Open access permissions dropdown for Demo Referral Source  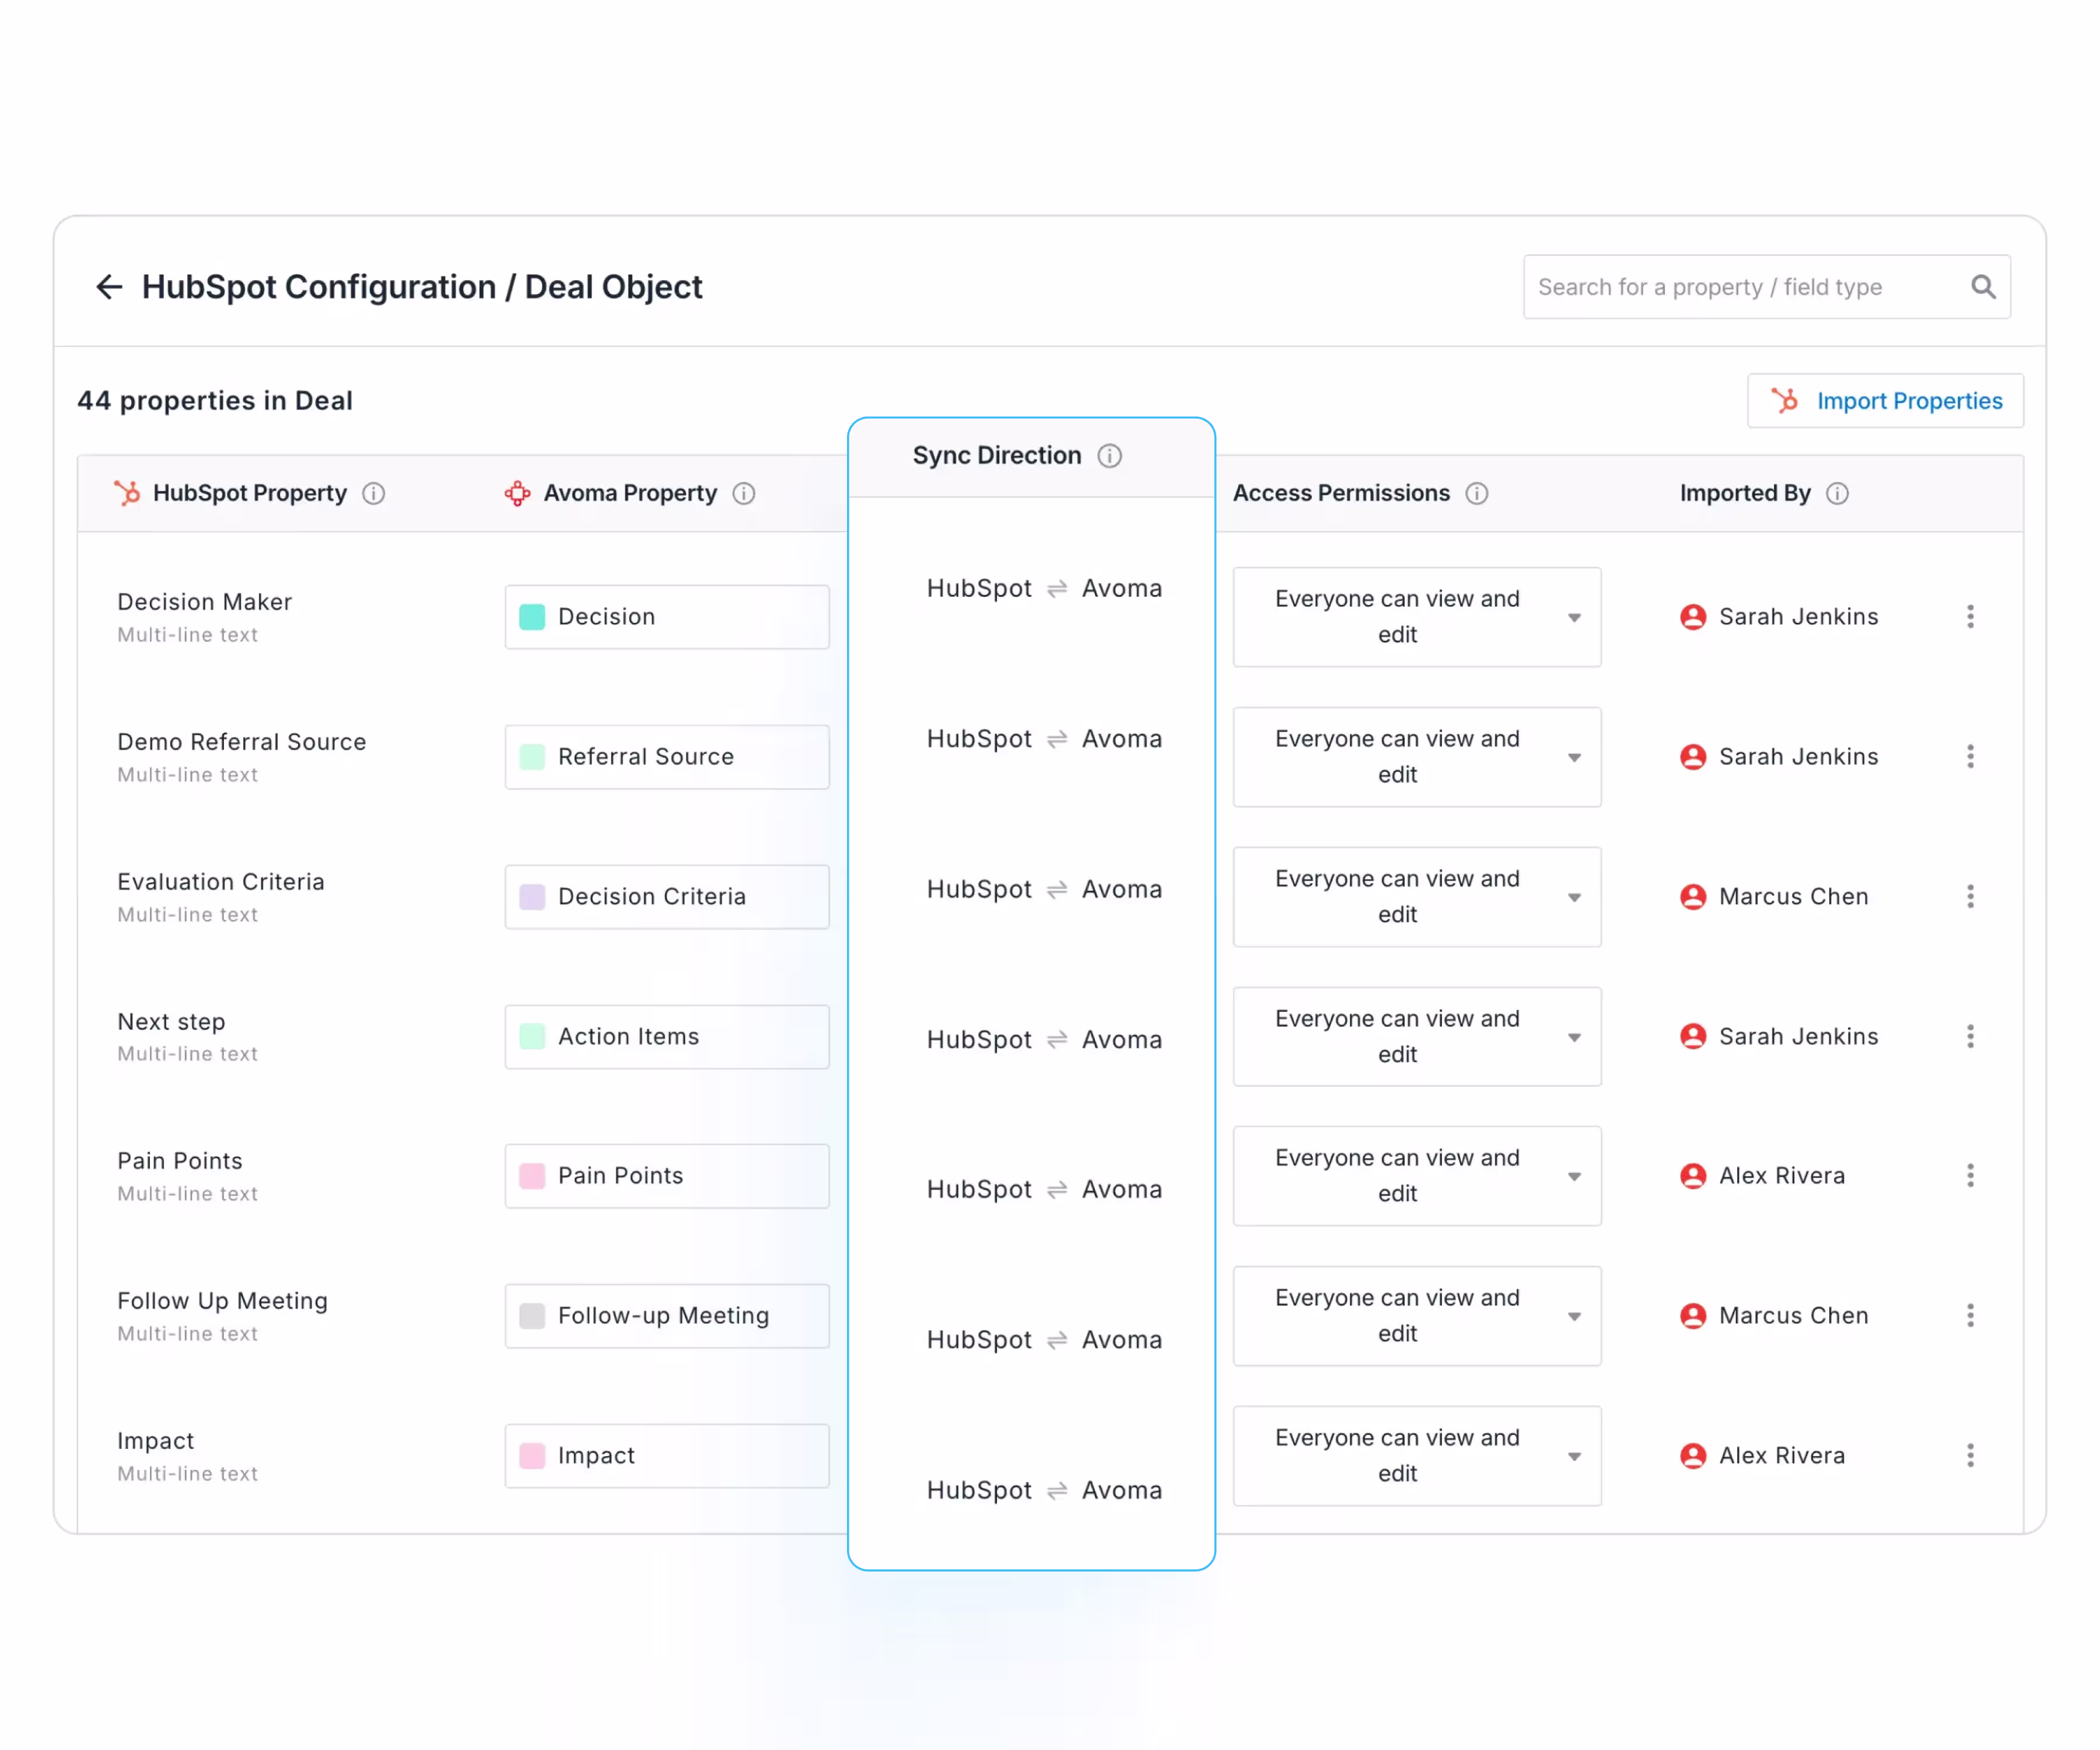pos(1417,757)
